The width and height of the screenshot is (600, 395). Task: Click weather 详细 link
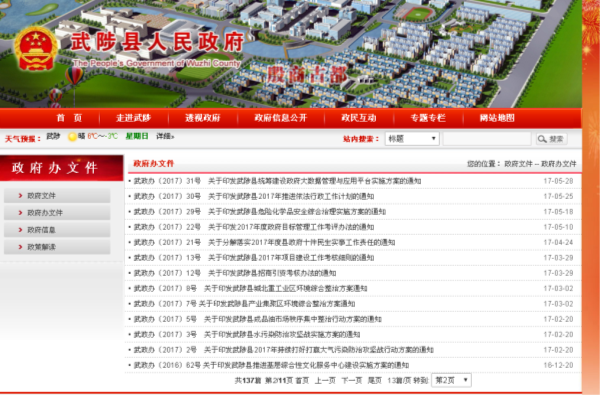[x=165, y=136]
